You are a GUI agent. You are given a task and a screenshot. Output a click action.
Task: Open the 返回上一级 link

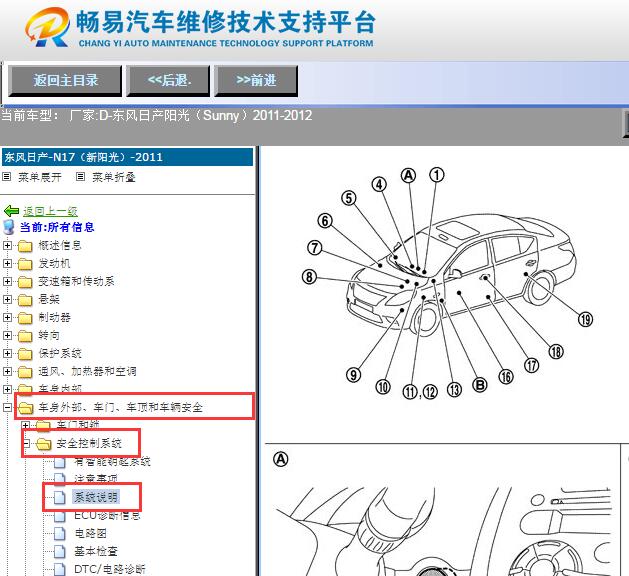(x=51, y=211)
